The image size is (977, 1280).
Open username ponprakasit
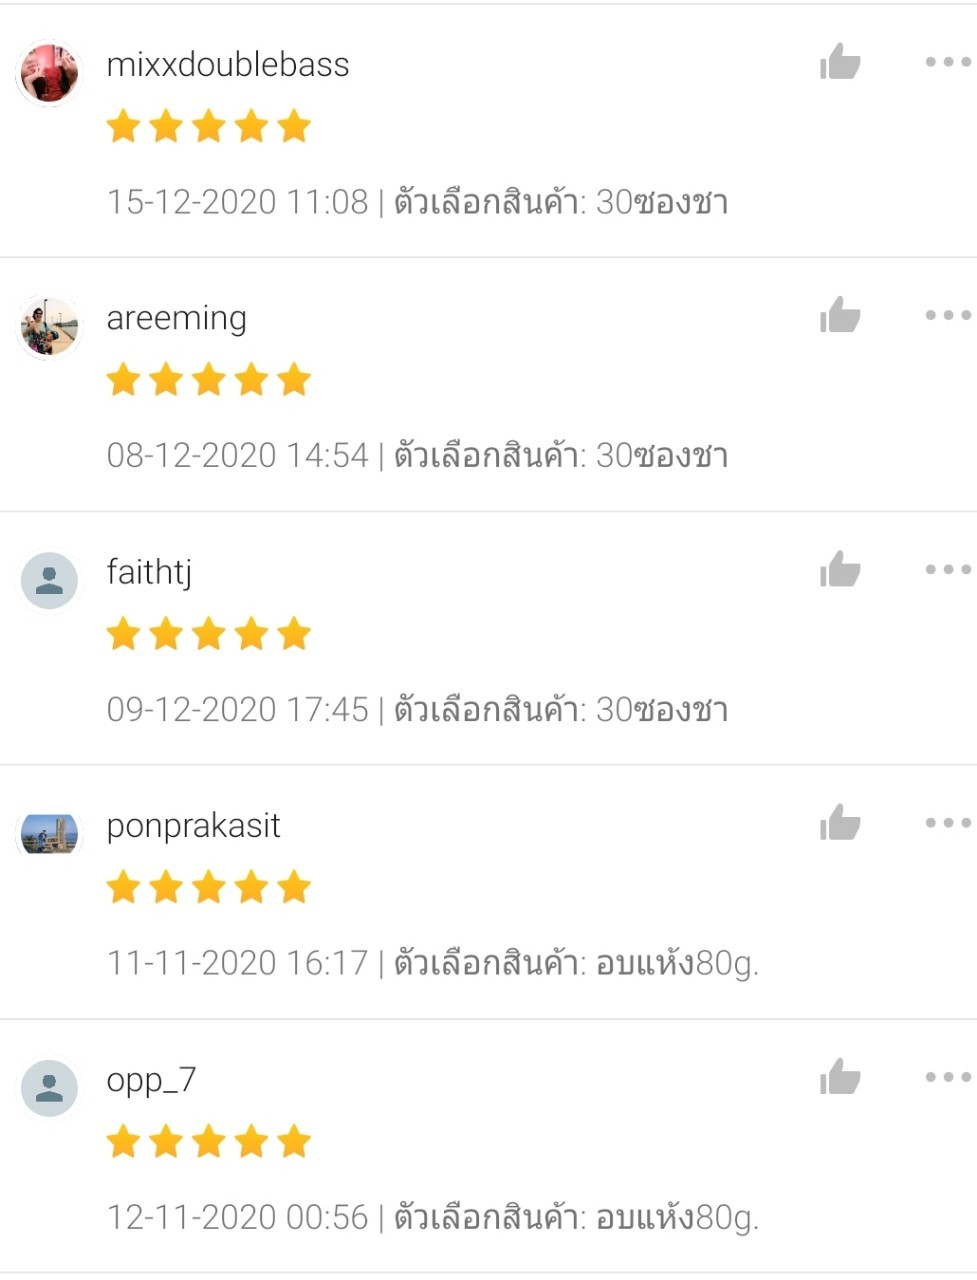click(x=193, y=827)
